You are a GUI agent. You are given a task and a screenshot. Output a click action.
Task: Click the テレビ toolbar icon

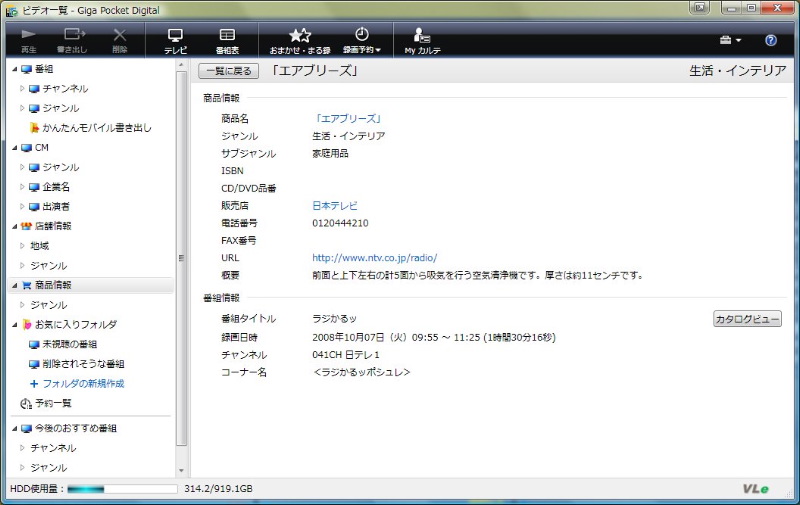pyautogui.click(x=175, y=39)
